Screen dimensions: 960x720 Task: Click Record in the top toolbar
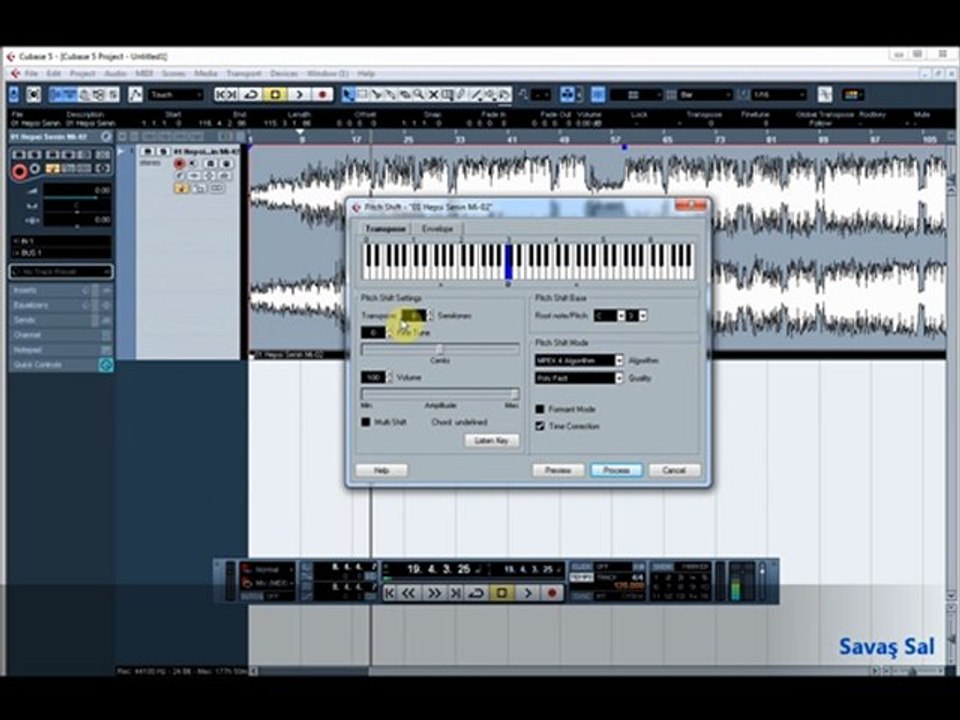(x=322, y=94)
